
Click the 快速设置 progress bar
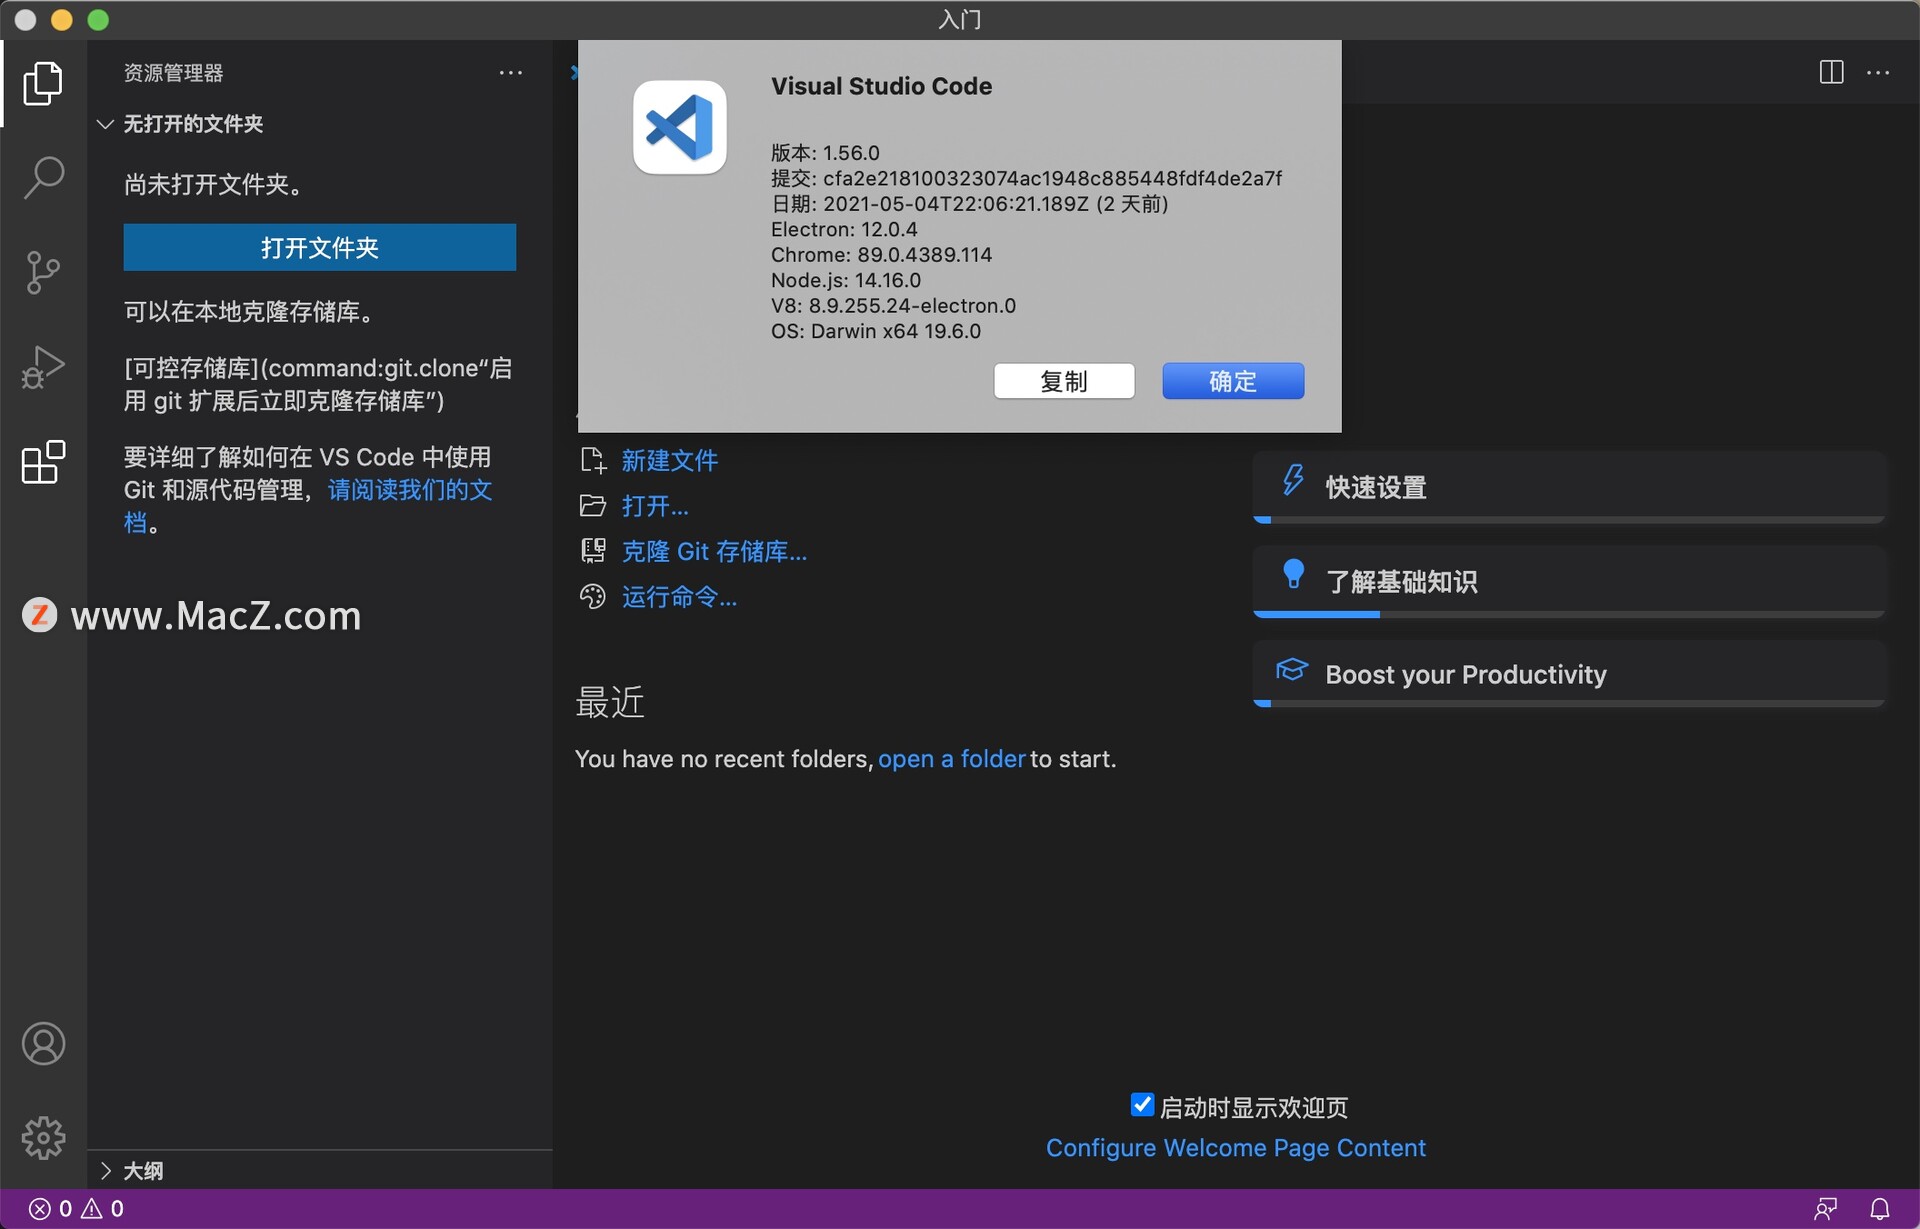(1569, 520)
